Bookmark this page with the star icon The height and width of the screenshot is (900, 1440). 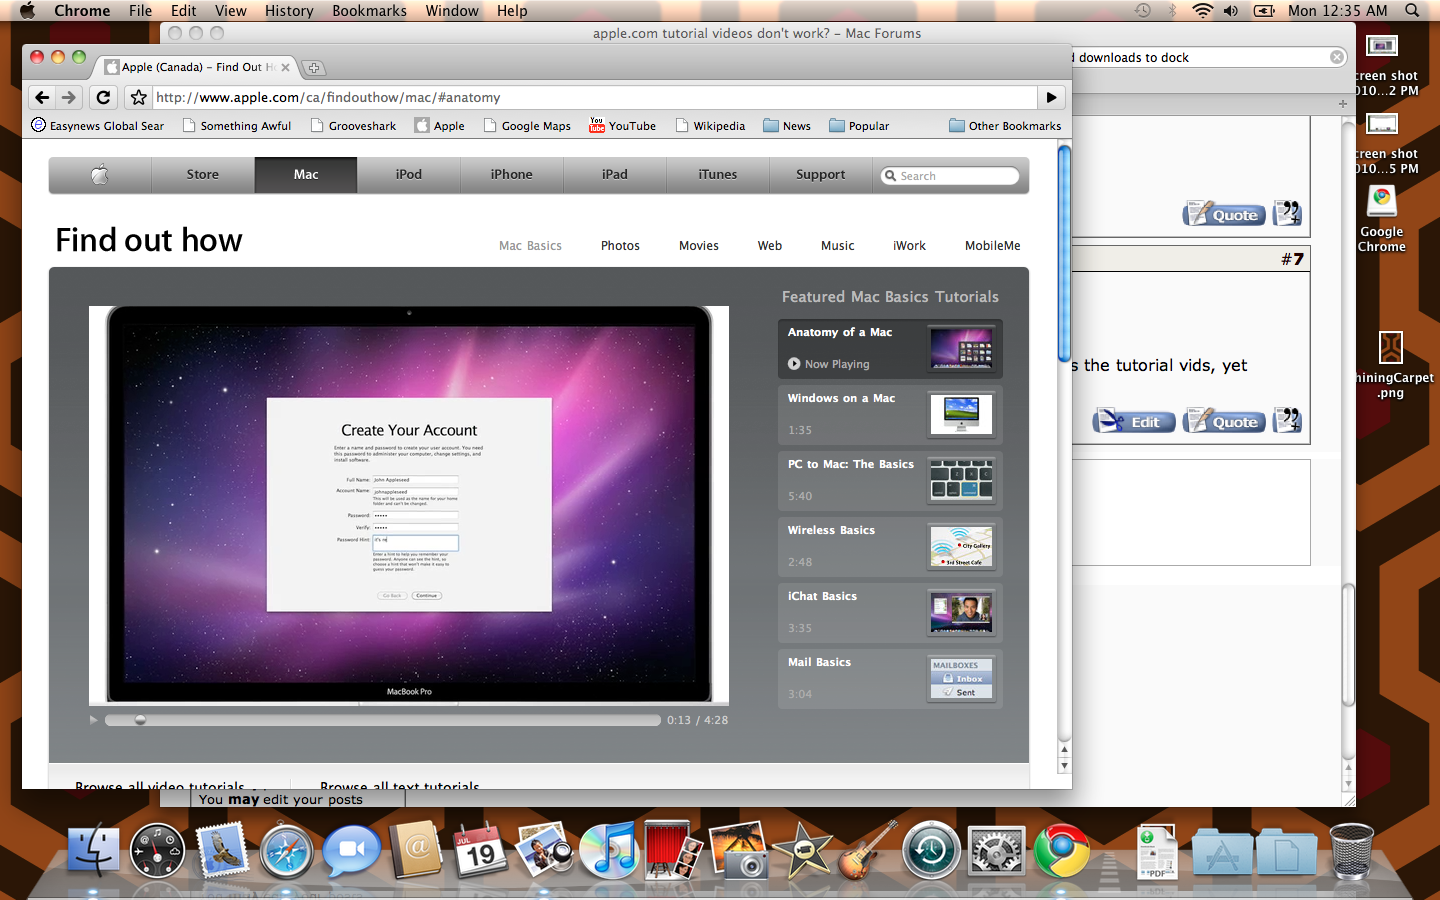tap(139, 97)
